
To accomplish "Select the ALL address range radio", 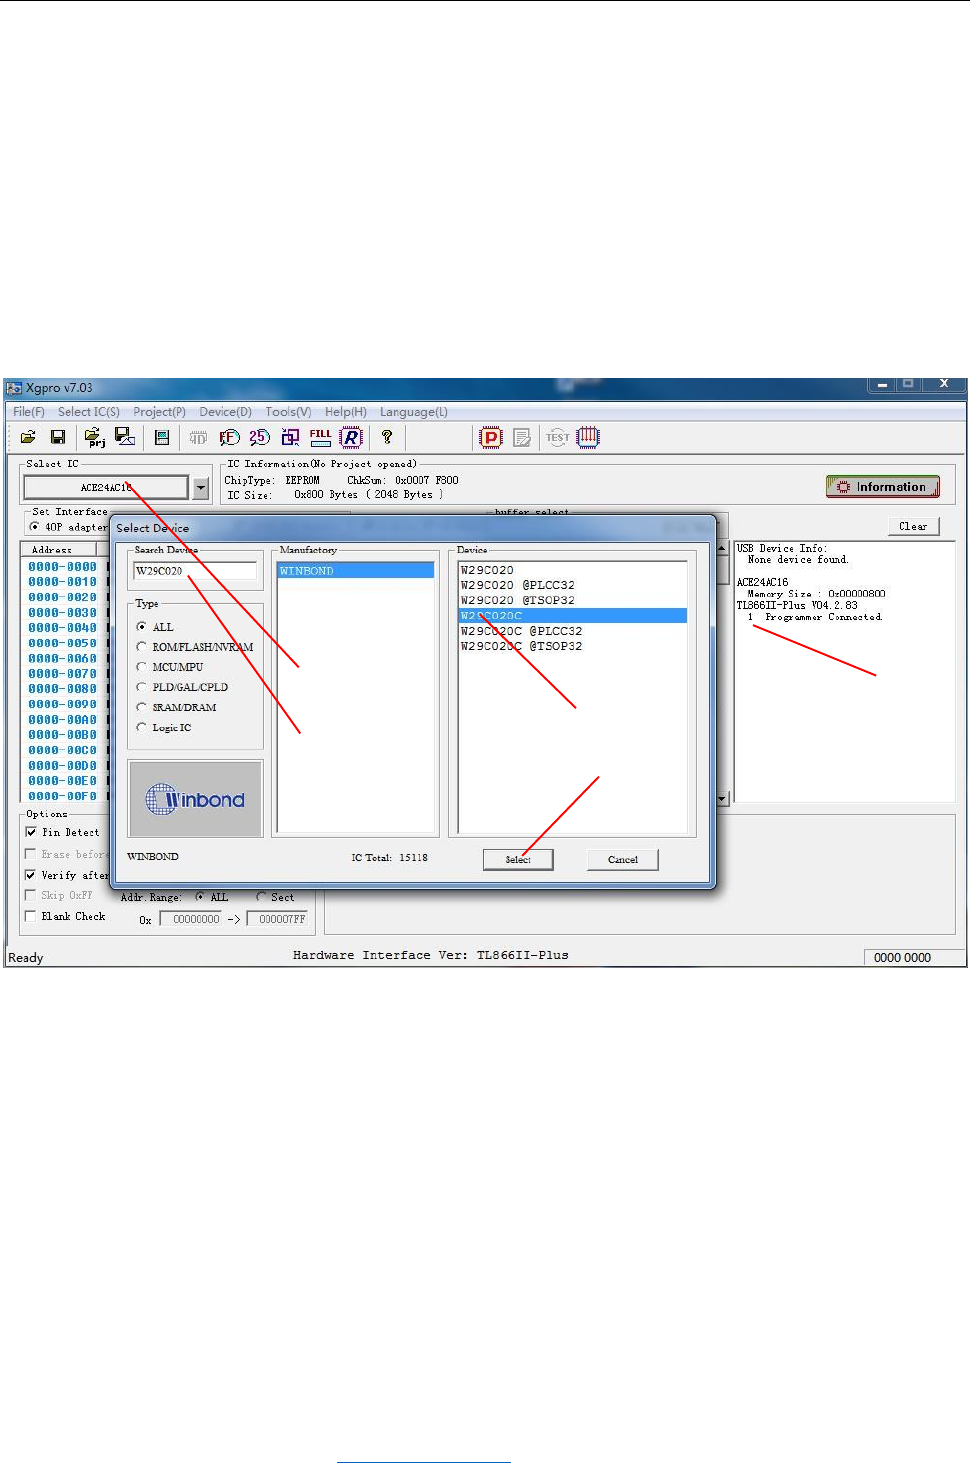I will click(x=200, y=897).
